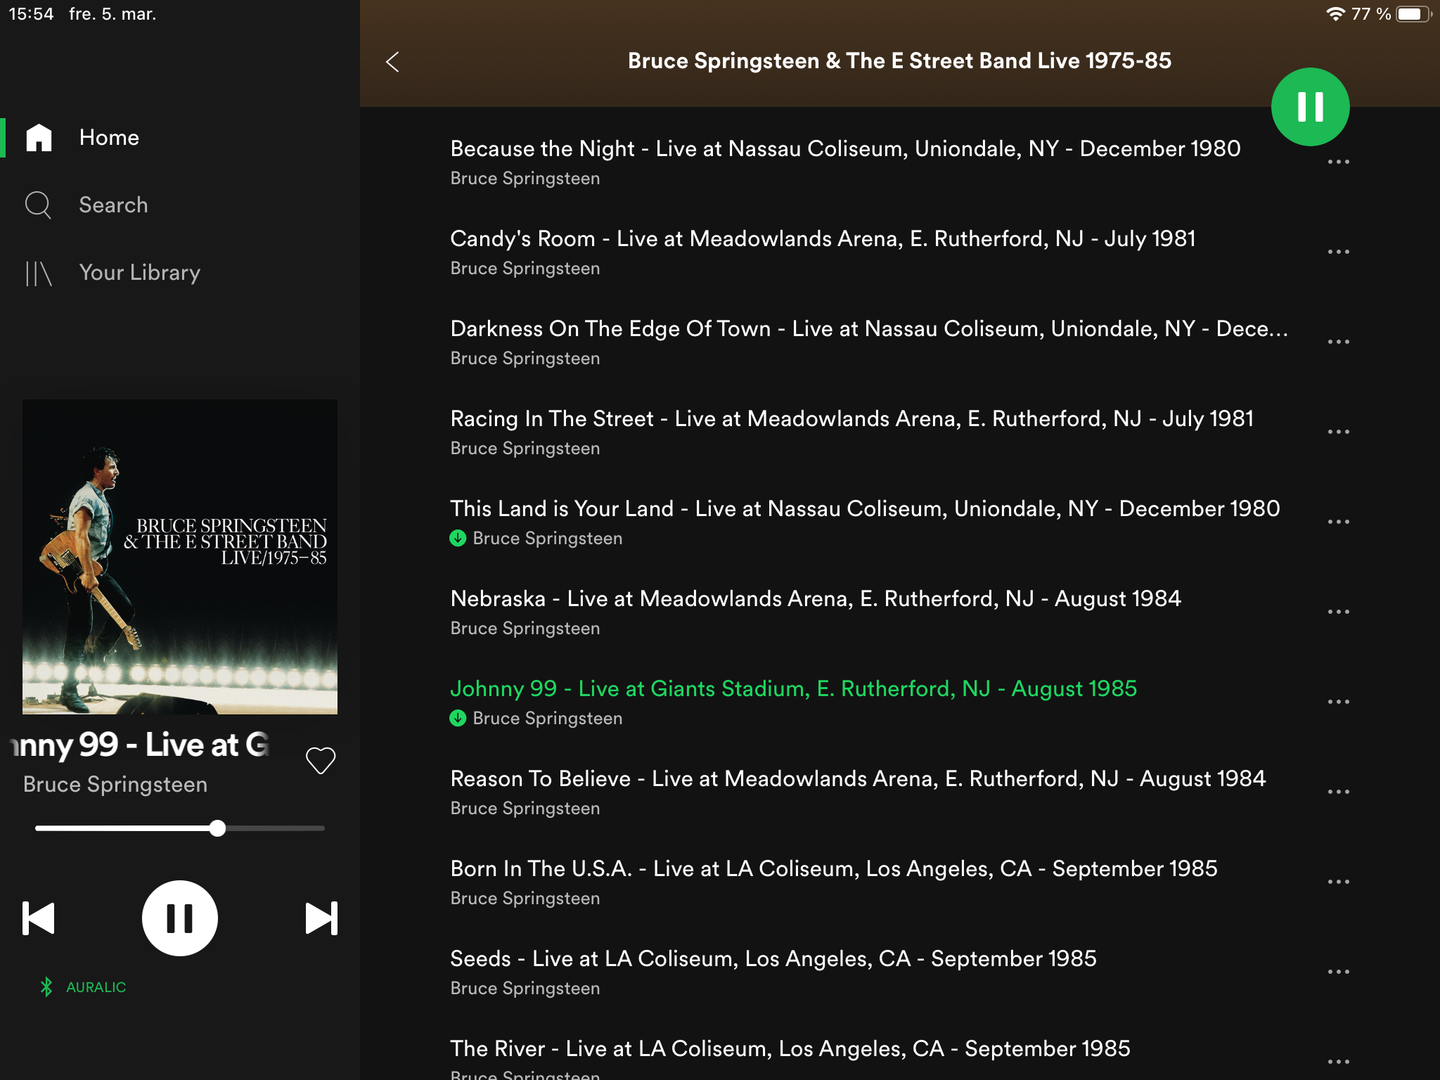Open more options for Johnny 99
1440x1080 pixels.
[1338, 702]
